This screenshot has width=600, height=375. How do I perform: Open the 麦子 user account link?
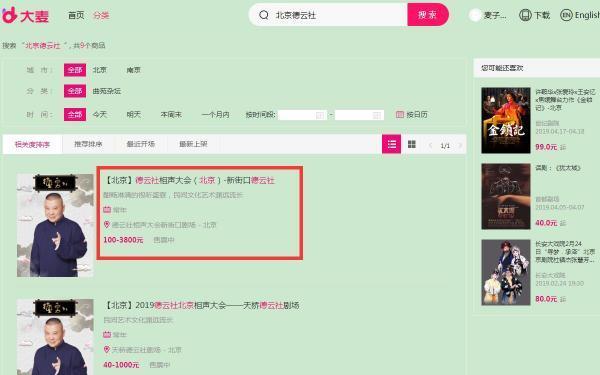point(495,15)
